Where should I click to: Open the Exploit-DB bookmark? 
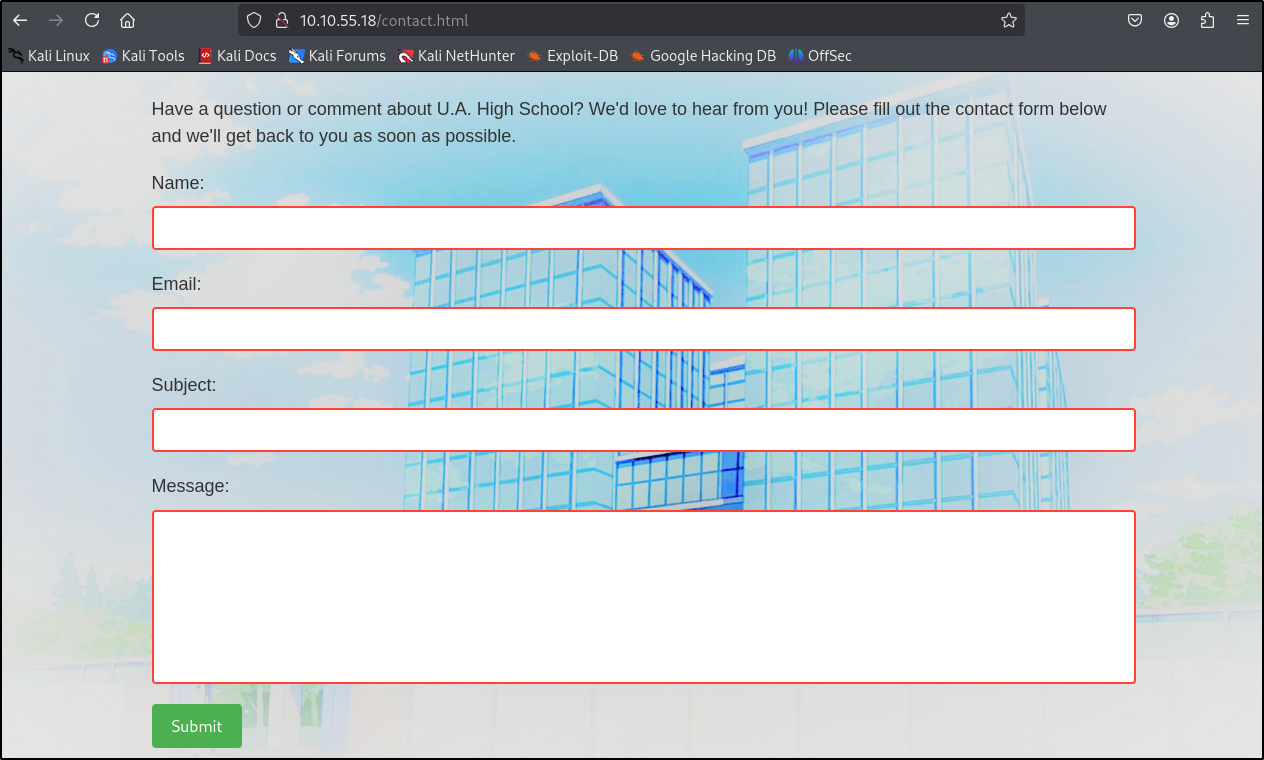pyautogui.click(x=573, y=56)
